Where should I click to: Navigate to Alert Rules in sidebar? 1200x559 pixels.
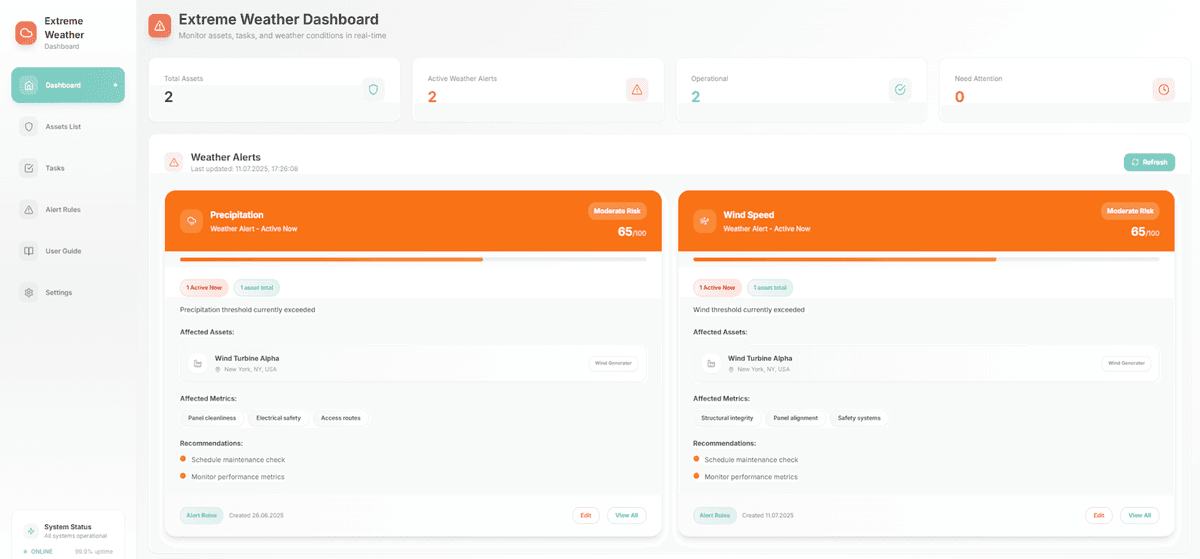click(x=62, y=210)
